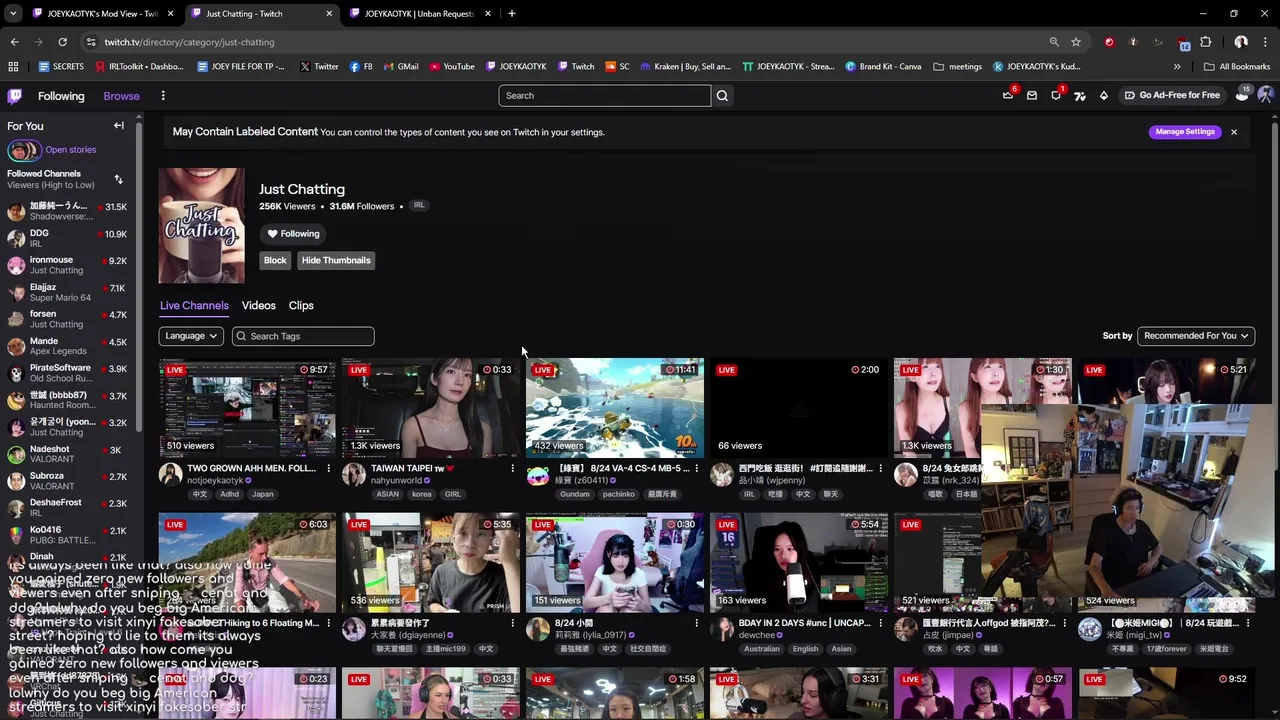
Task: Click Go Ad-Free for Free
Action: [x=1172, y=95]
